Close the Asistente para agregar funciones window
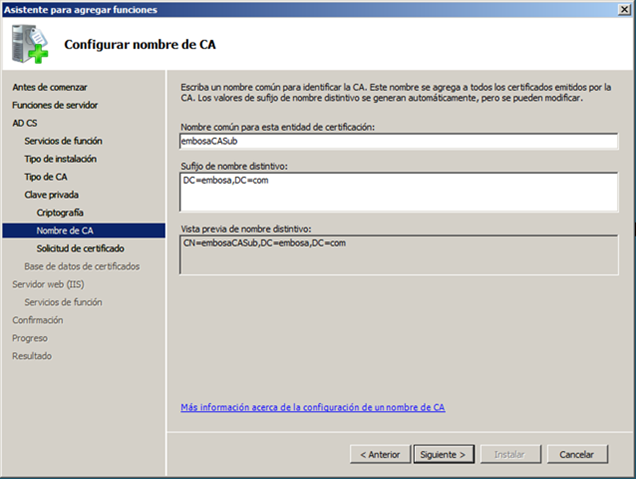Image resolution: width=636 pixels, height=479 pixels. (x=622, y=9)
